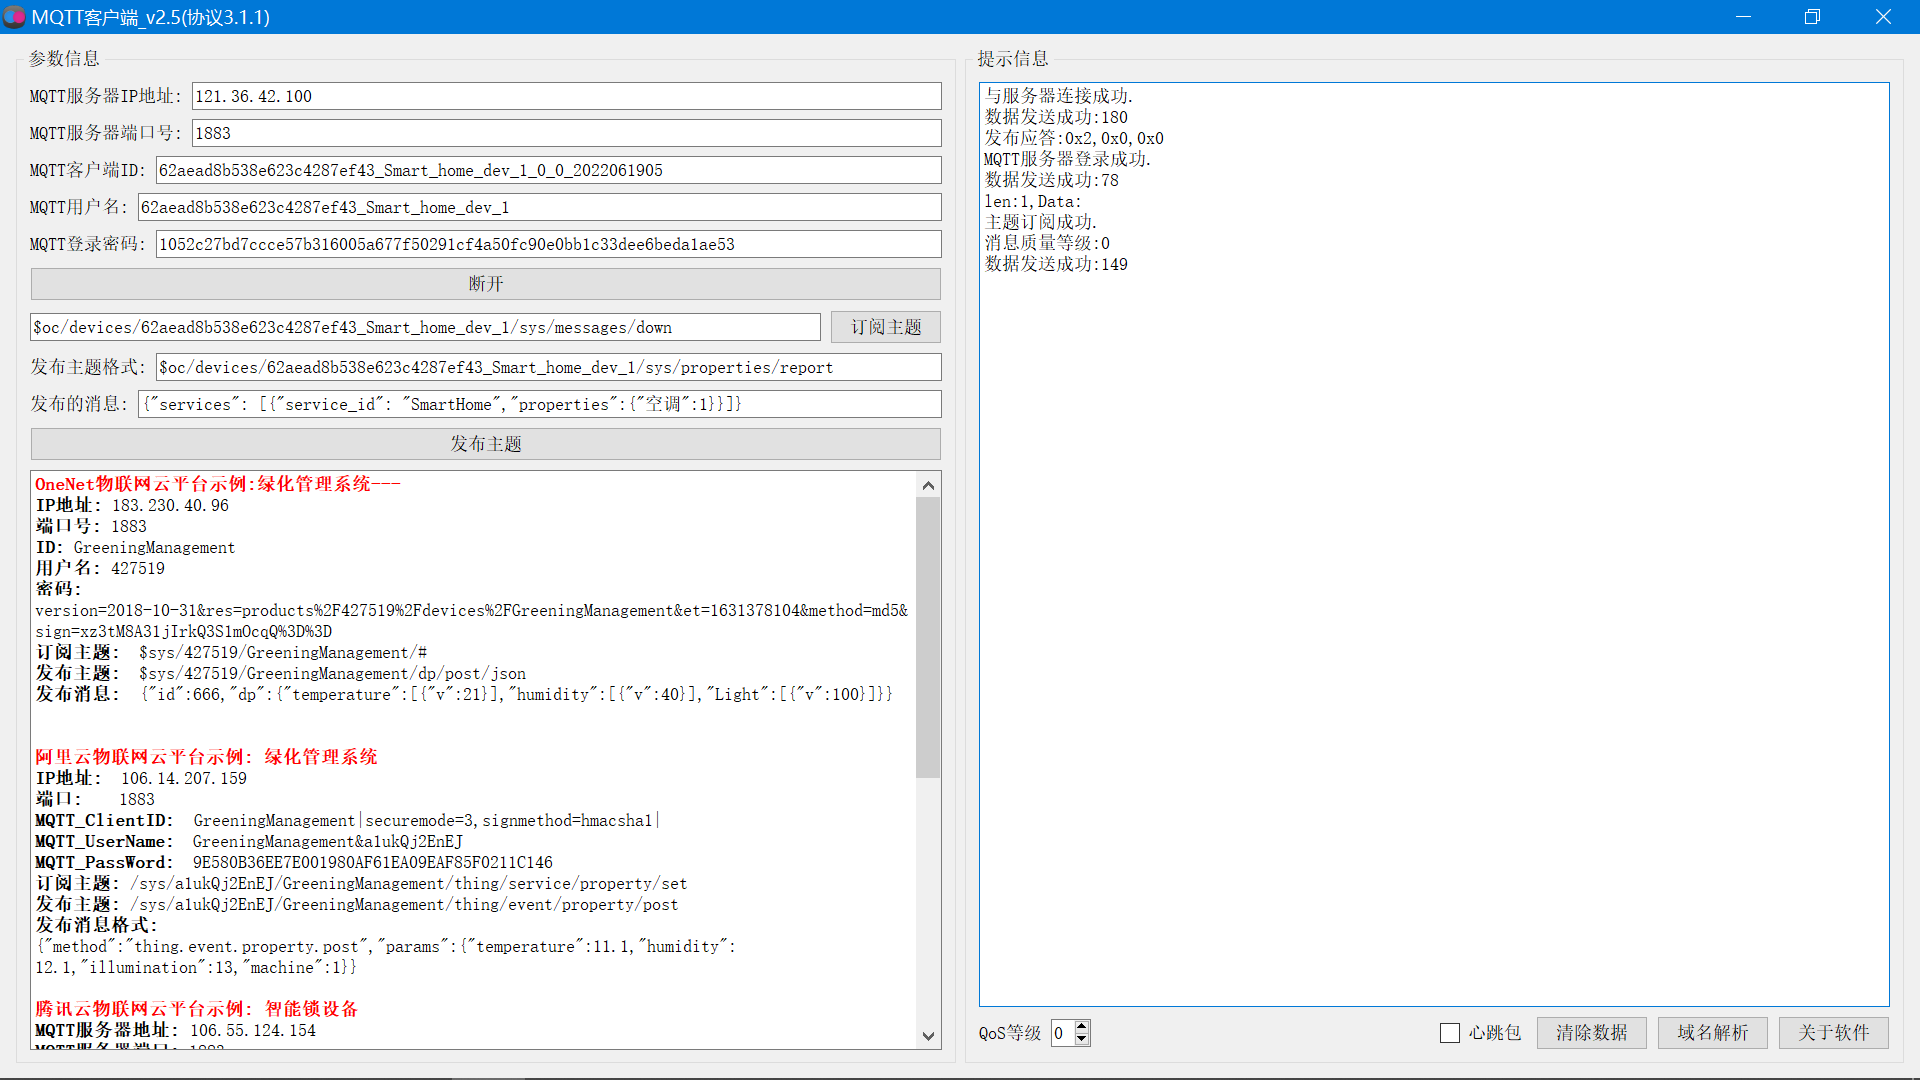Enable the 心跳包 heartbeat checkbox
1920x1080 pixels.
click(1450, 1033)
